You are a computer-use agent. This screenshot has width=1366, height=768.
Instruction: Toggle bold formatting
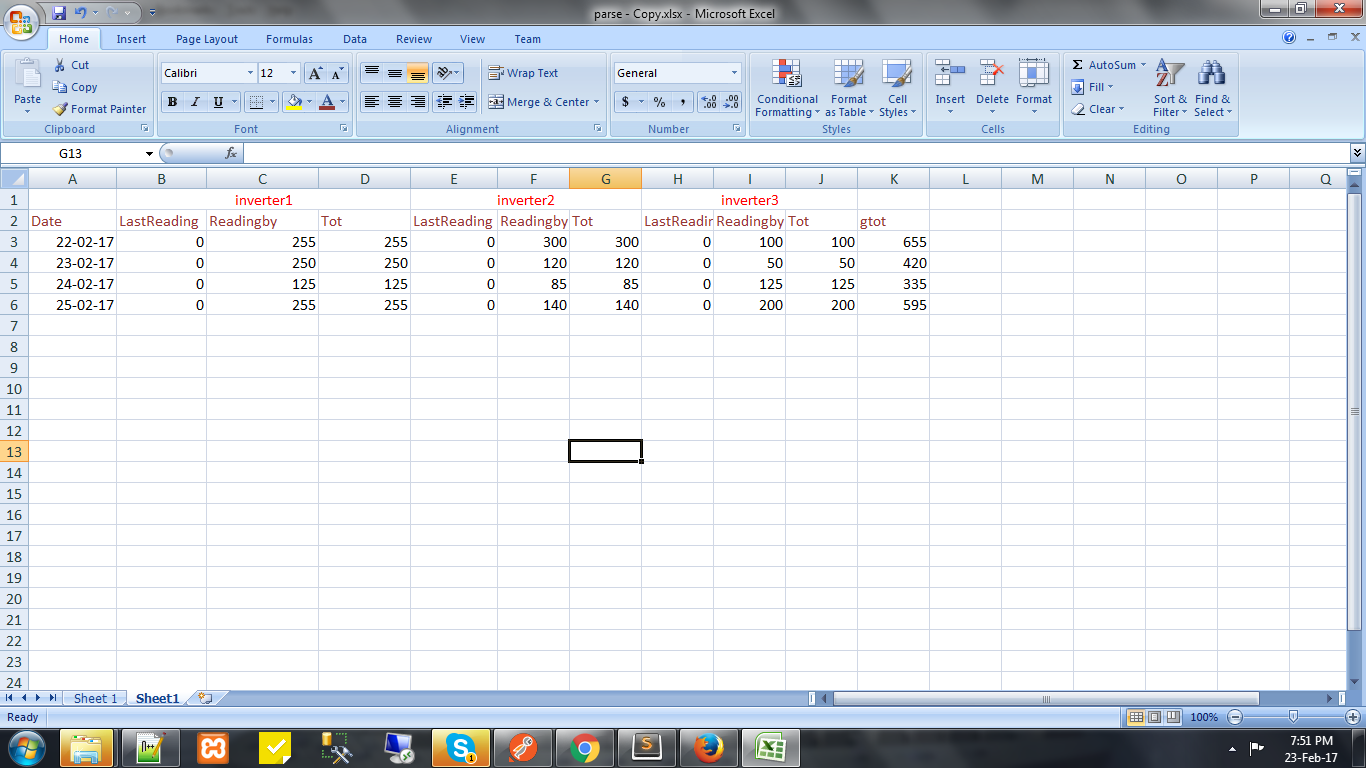[172, 102]
